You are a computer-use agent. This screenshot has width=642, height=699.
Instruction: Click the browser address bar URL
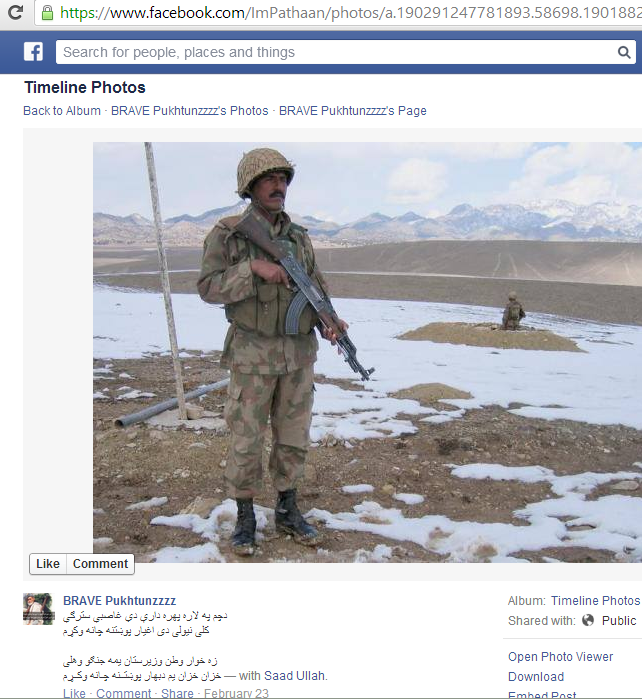[x=351, y=13]
